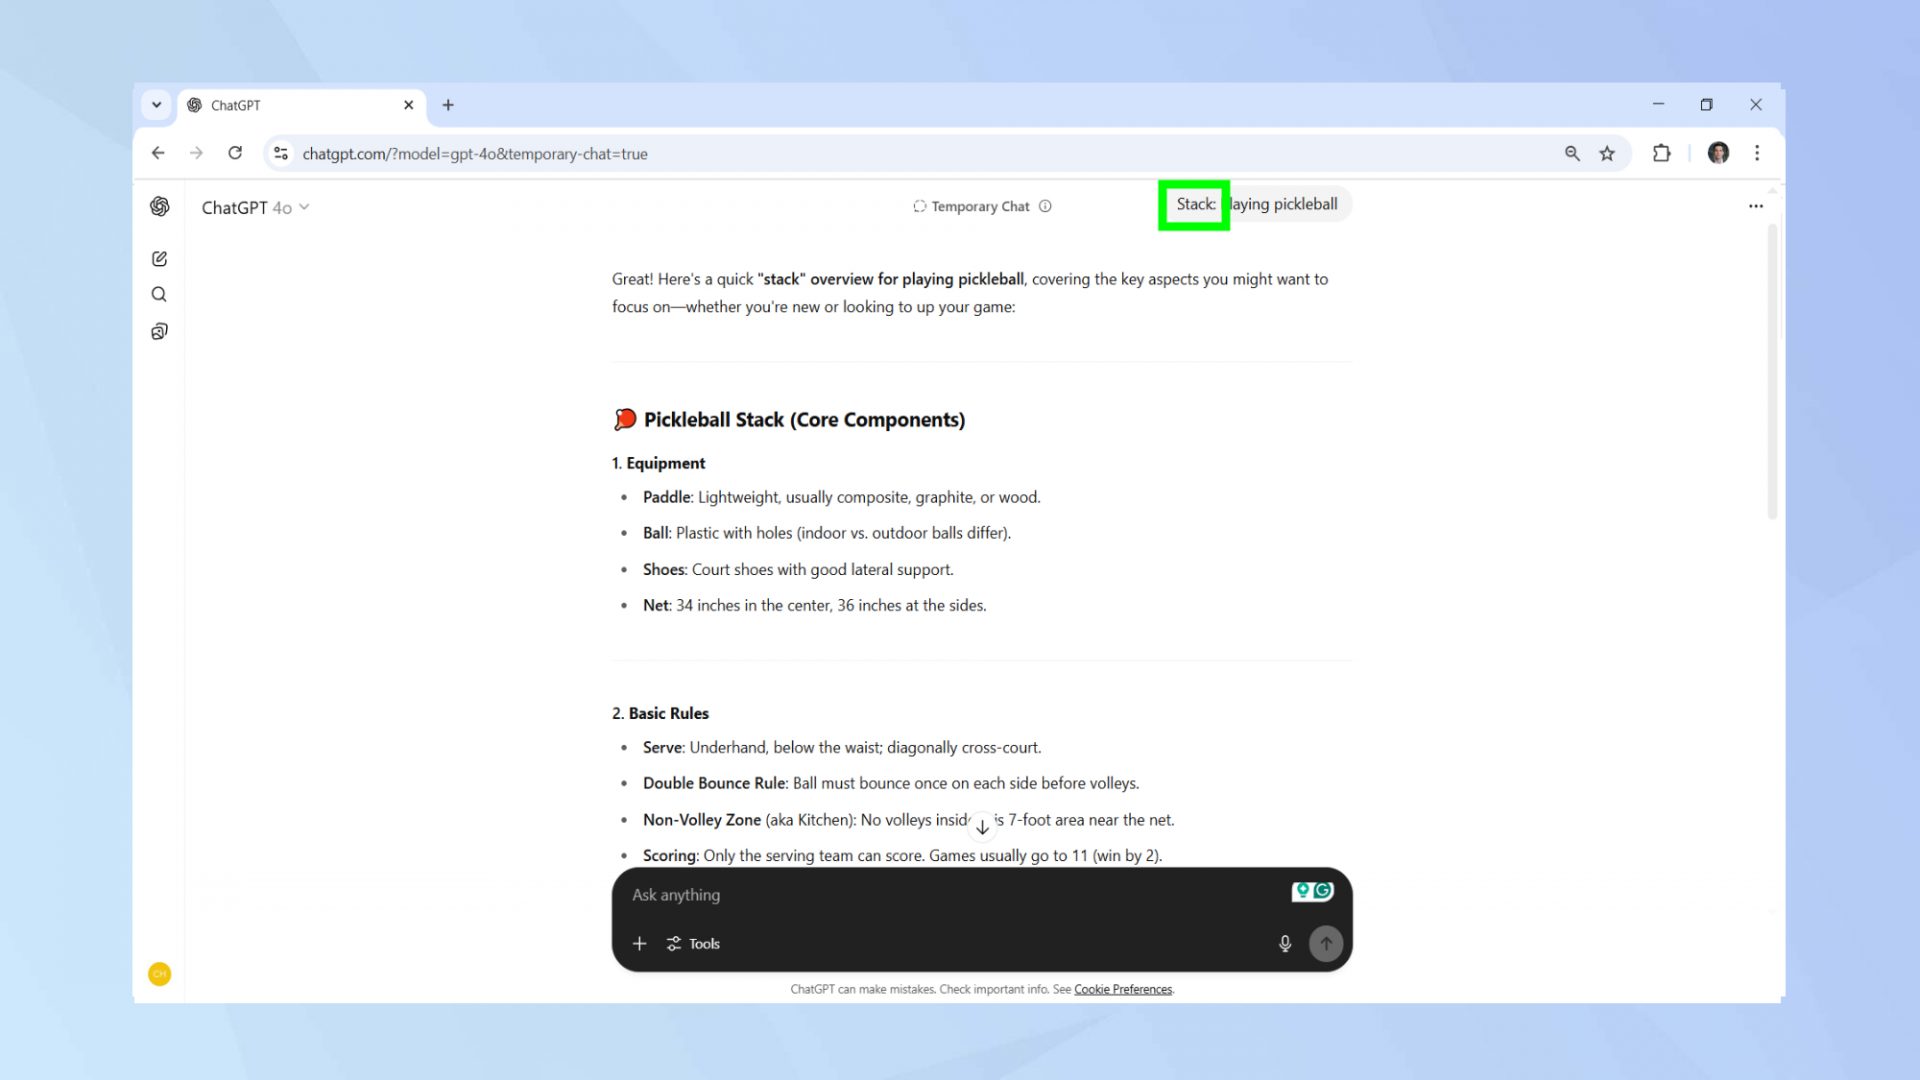
Task: Open the three-dot conversation options menu
Action: tap(1755, 206)
